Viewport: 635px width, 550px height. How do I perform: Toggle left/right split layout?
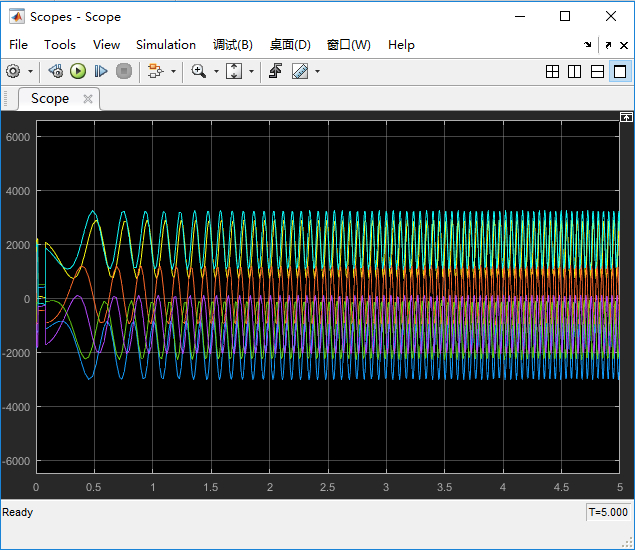coord(574,71)
